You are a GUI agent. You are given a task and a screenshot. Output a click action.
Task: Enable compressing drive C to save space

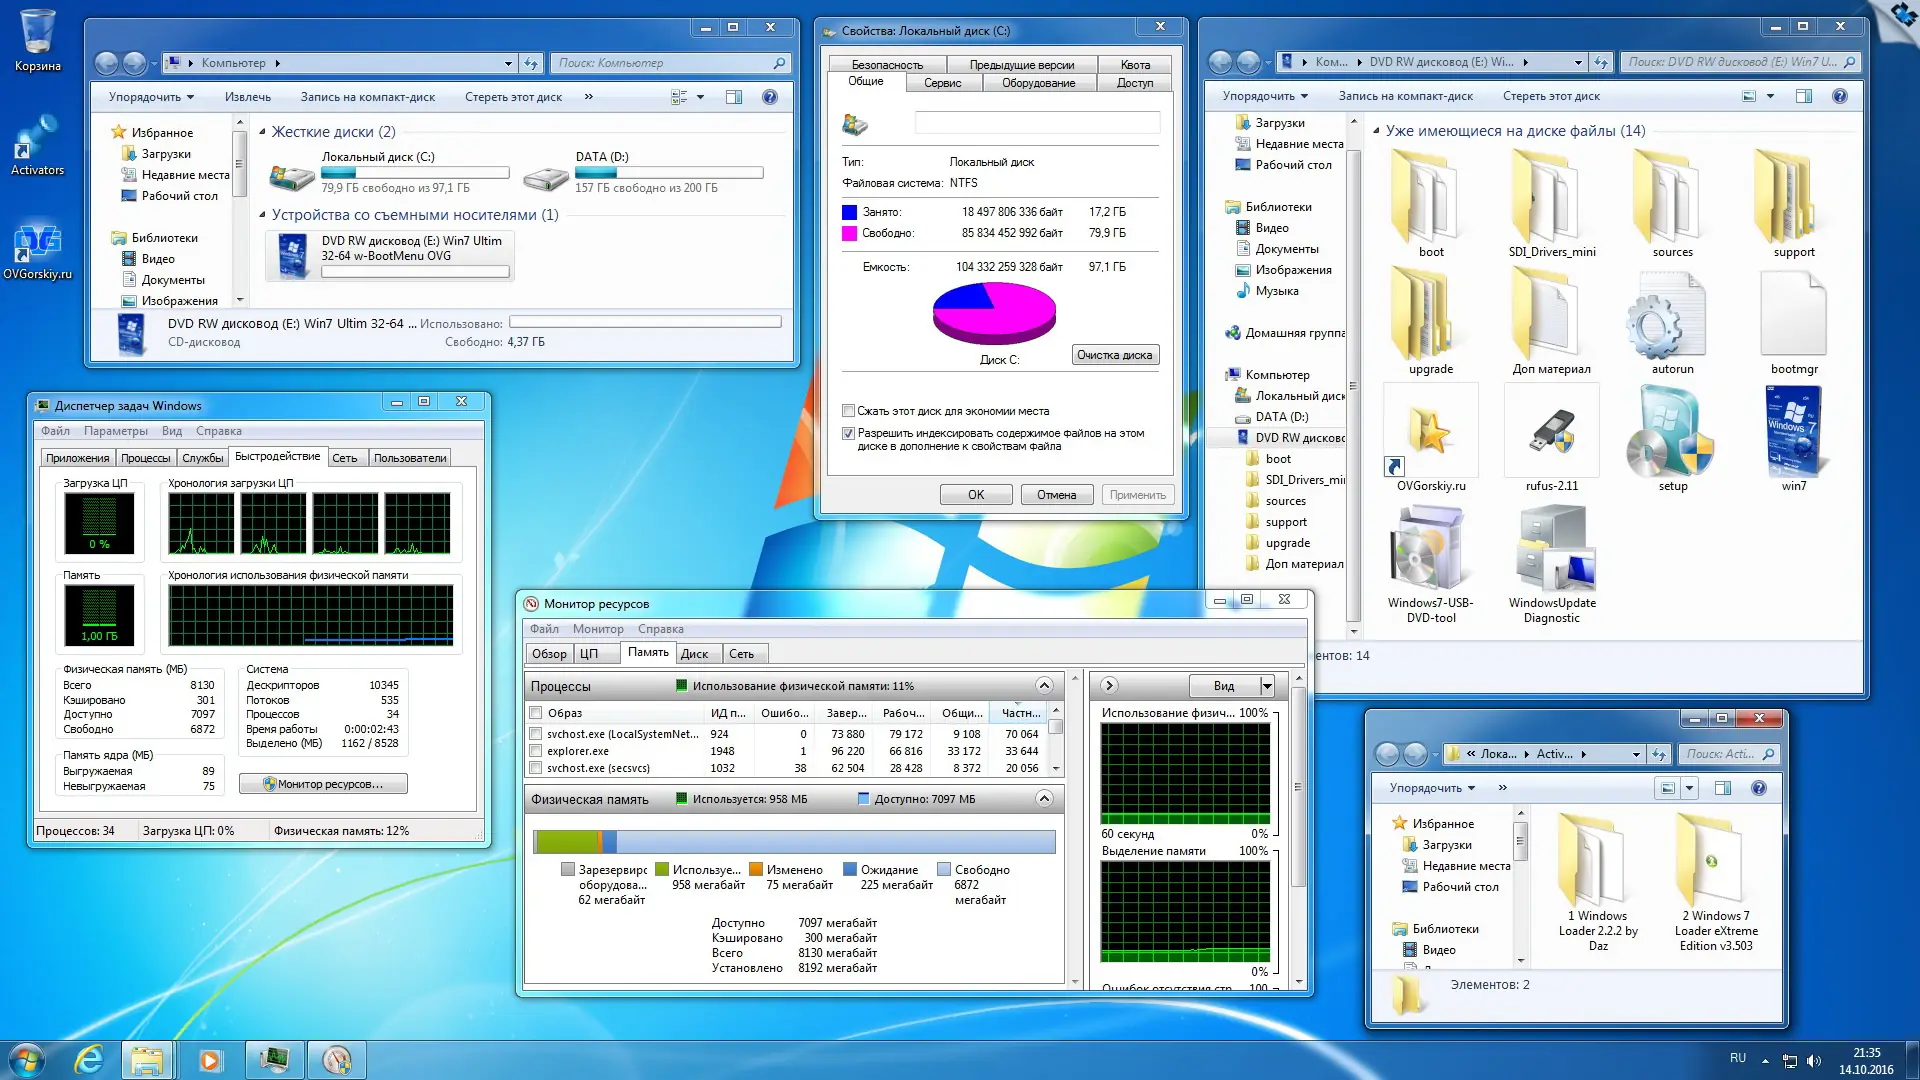849,411
